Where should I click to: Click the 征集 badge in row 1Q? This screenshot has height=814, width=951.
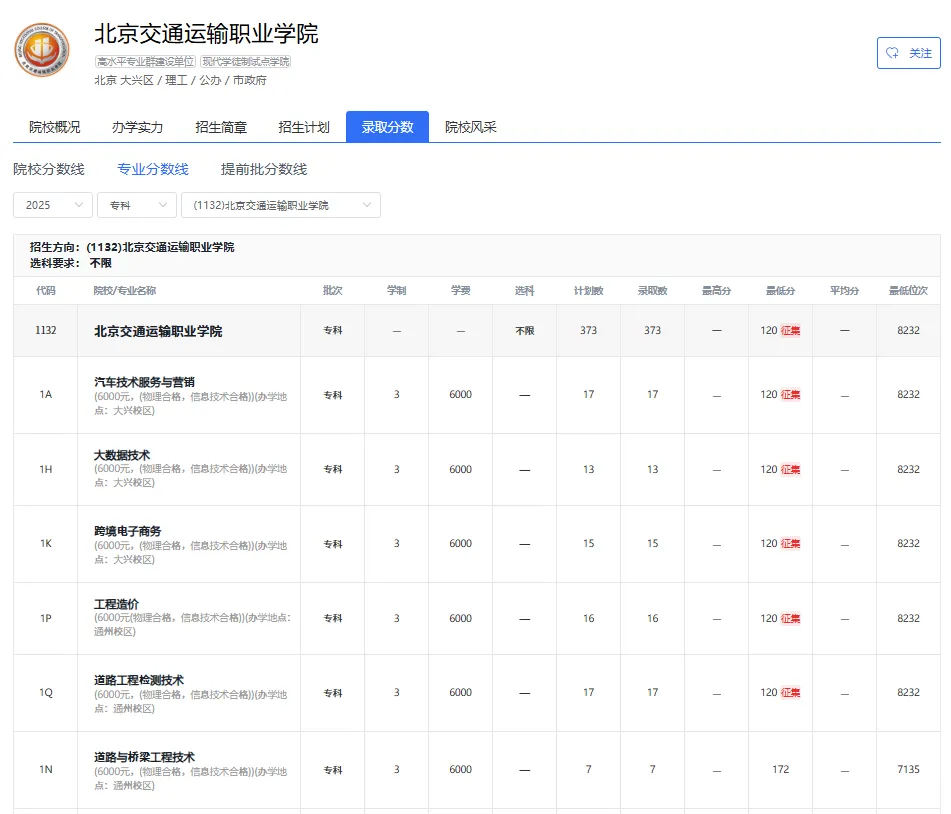(x=790, y=693)
